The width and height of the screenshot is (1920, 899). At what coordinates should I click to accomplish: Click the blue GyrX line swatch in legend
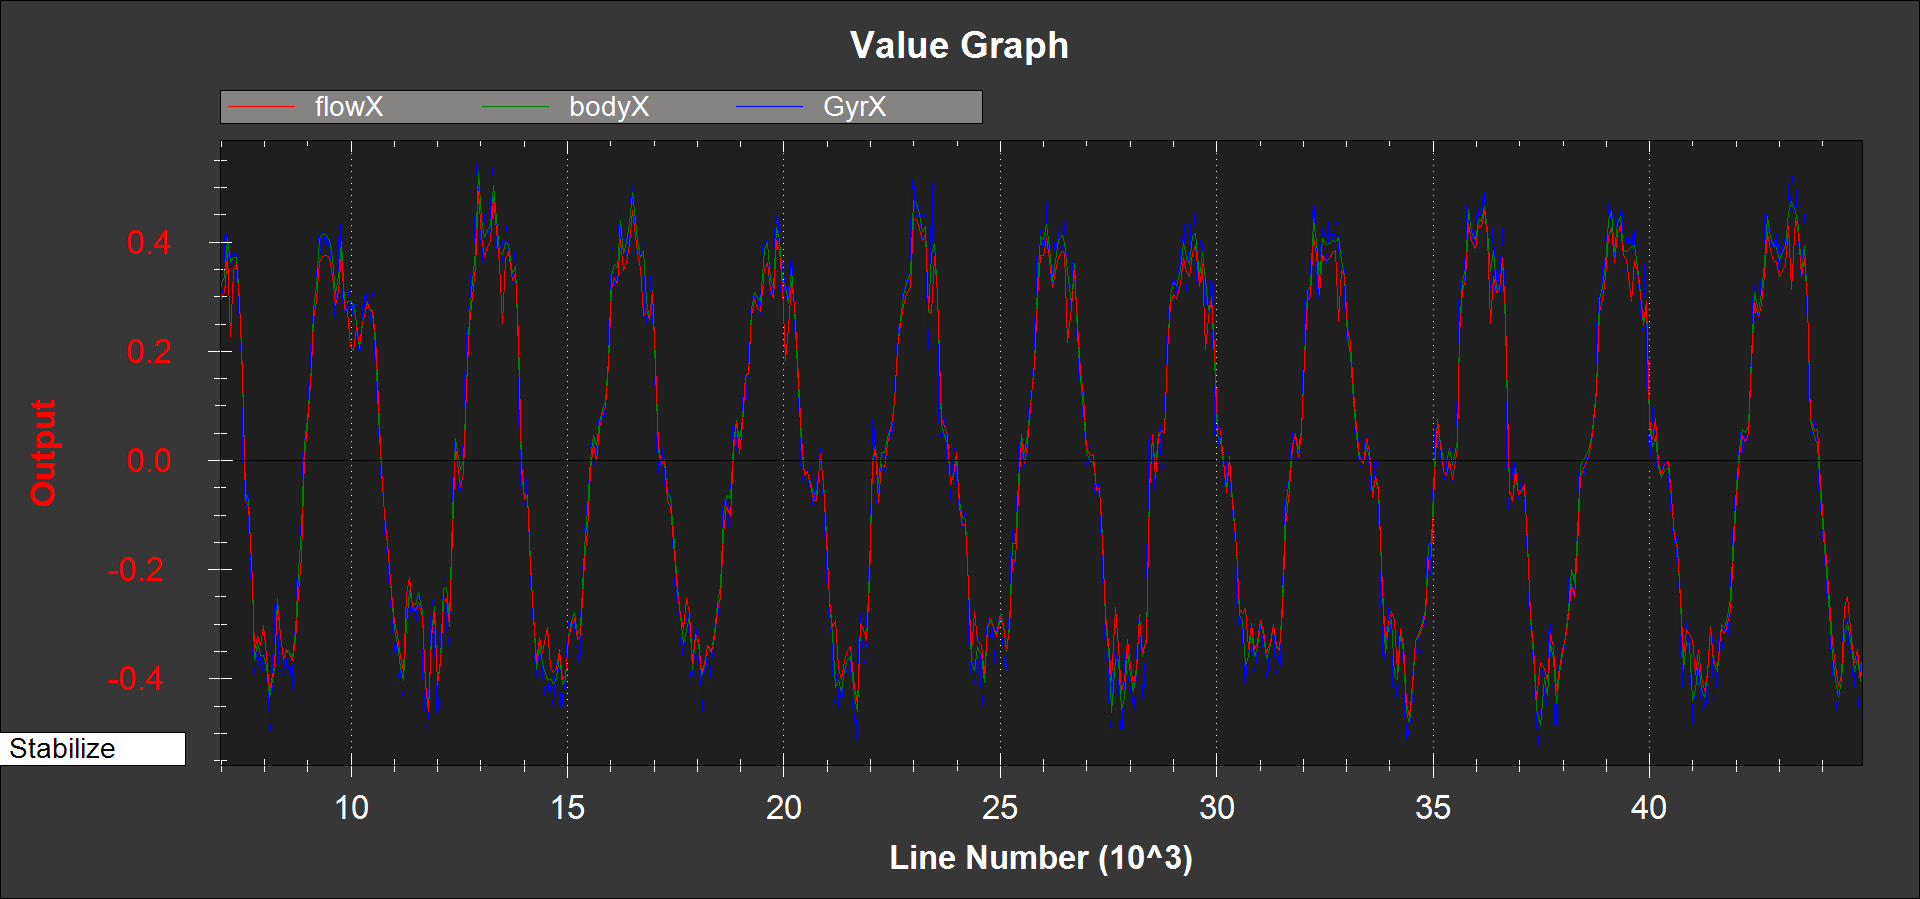(769, 107)
